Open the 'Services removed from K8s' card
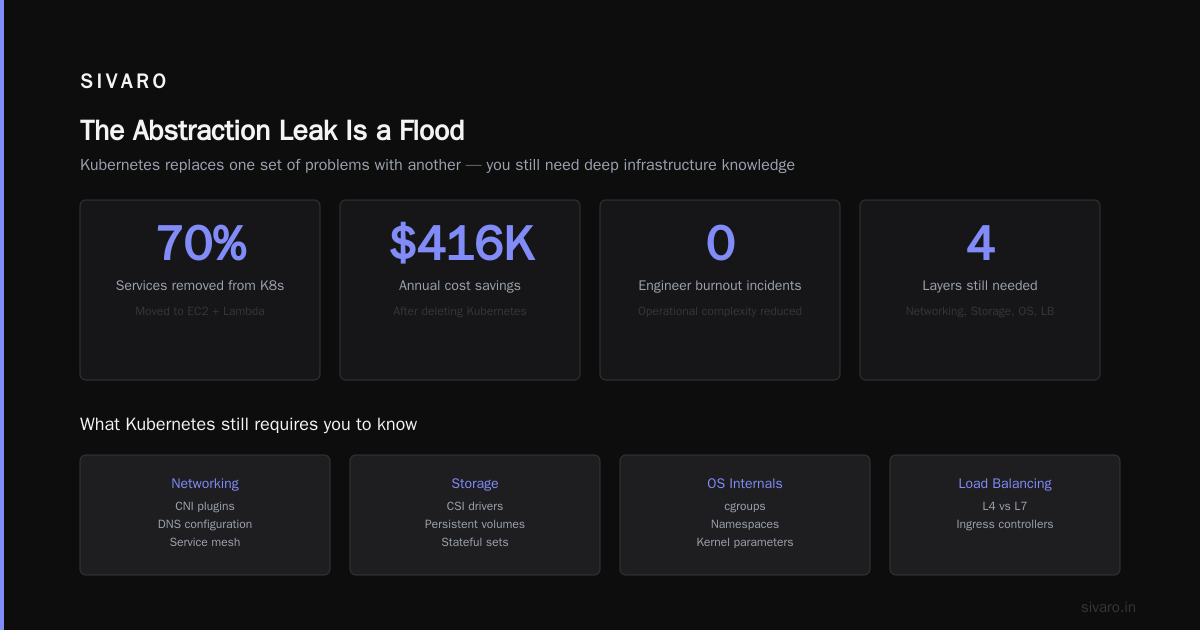Viewport: 1200px width, 630px height. 200,290
